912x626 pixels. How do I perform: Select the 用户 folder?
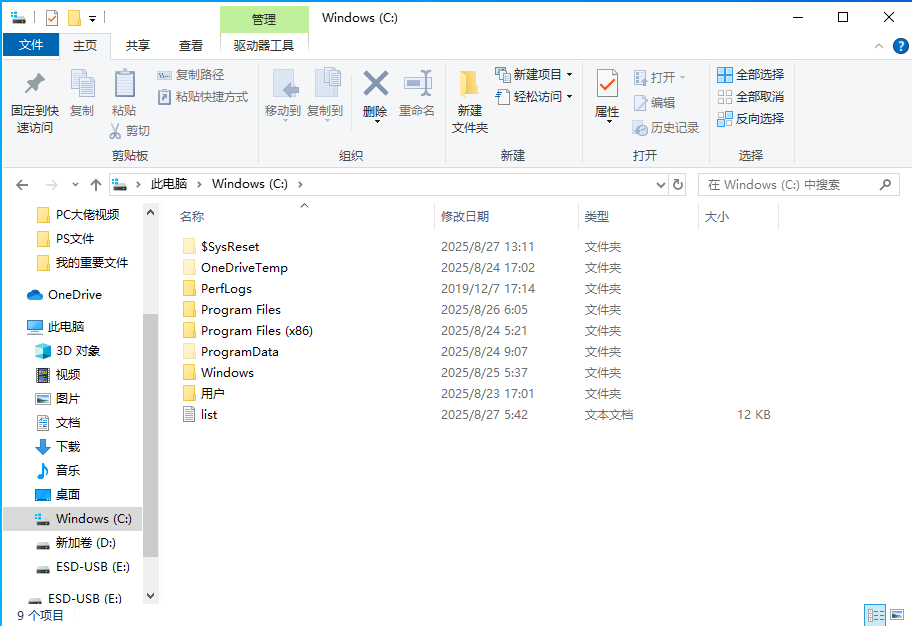pos(212,393)
